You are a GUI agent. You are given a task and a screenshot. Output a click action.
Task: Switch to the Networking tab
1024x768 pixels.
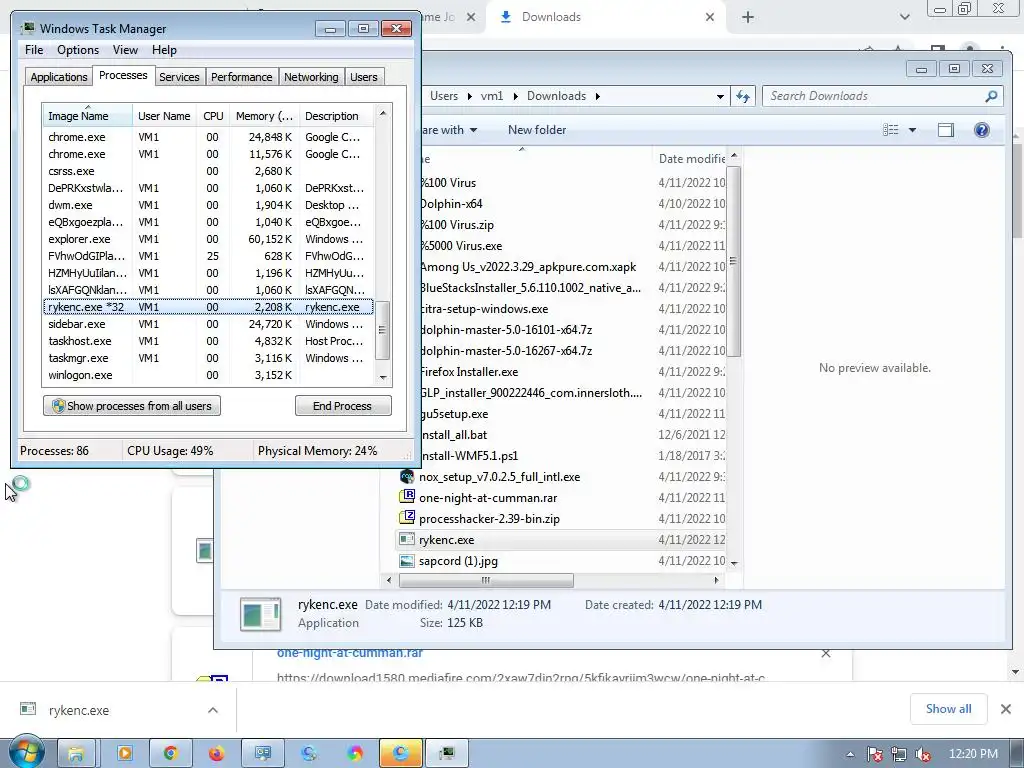pos(311,76)
